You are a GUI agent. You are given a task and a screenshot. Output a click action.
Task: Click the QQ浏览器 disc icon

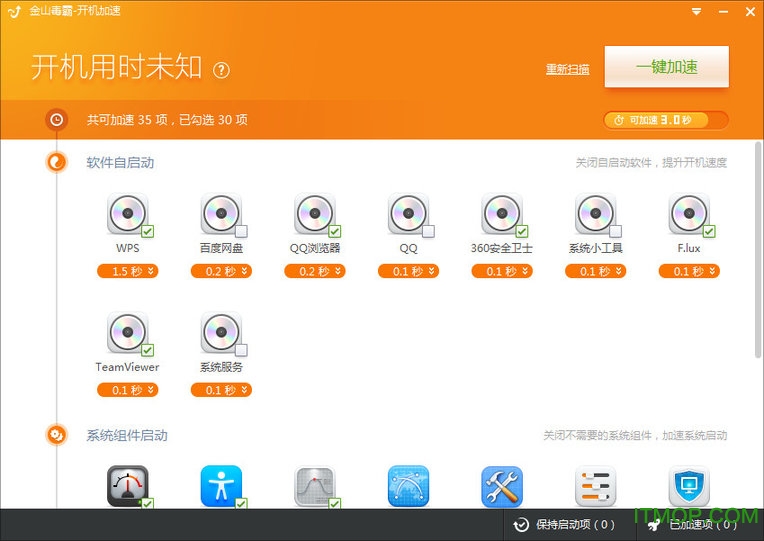(x=314, y=213)
